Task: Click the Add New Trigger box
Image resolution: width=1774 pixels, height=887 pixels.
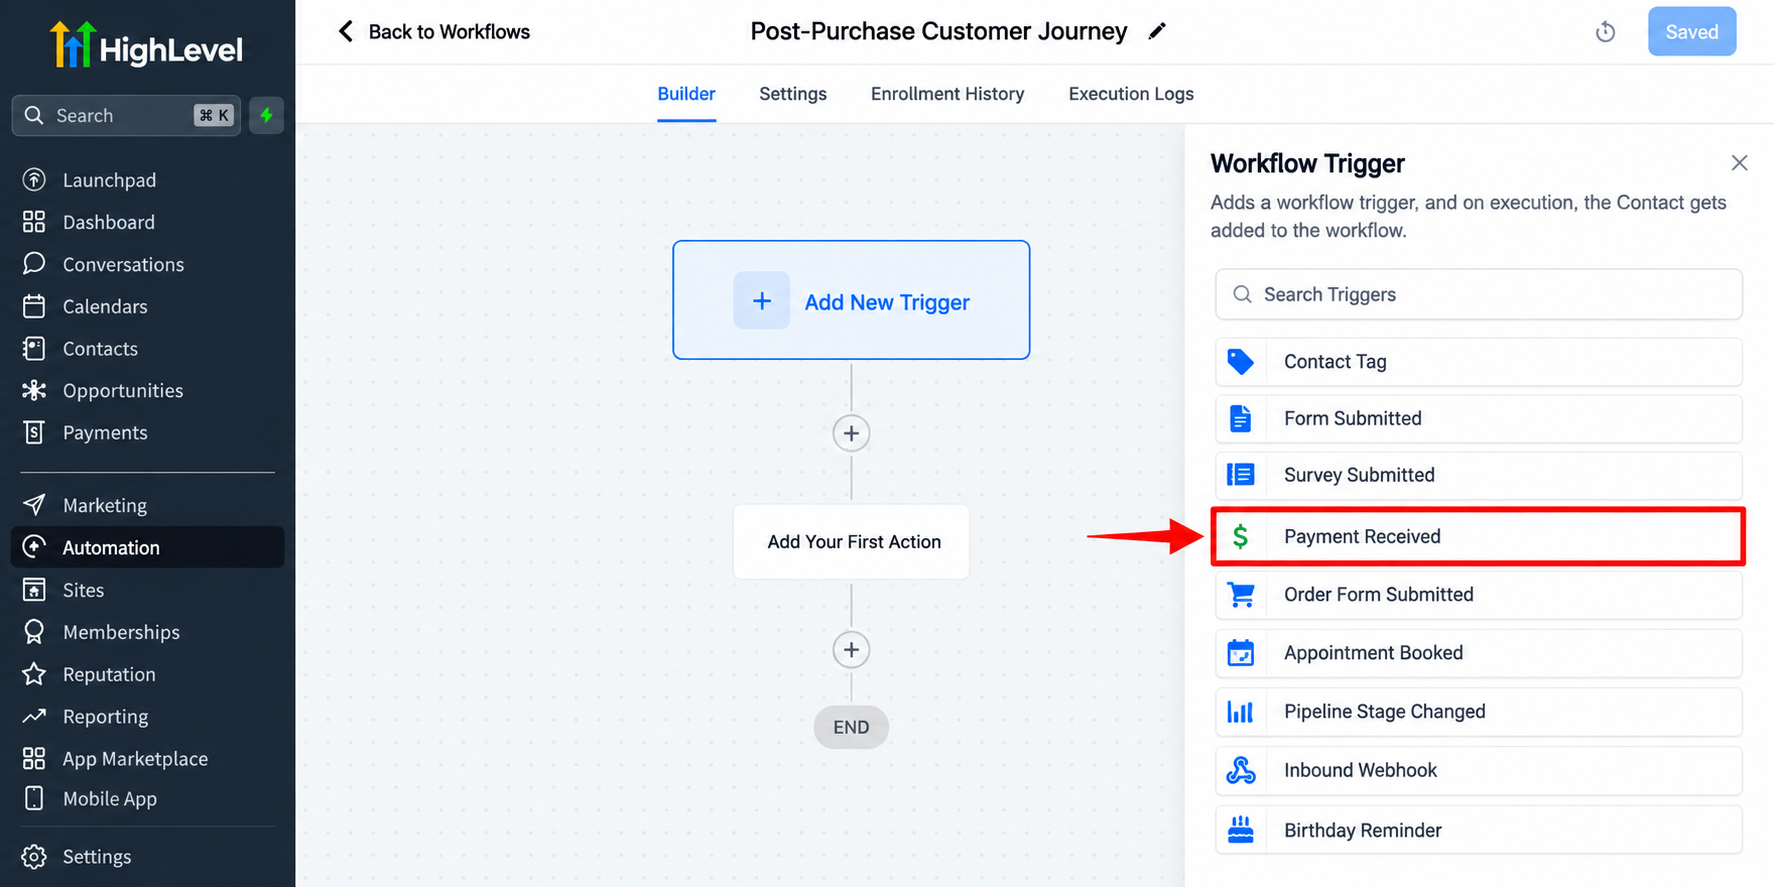Action: (851, 300)
